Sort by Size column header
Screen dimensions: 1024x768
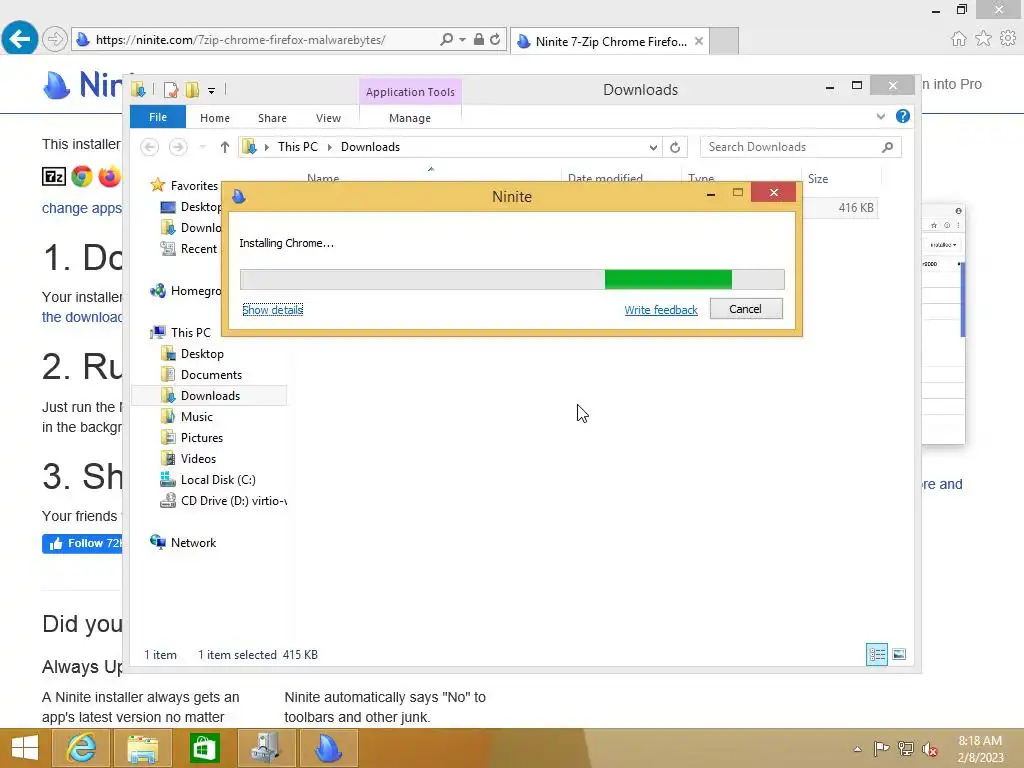tap(840, 178)
